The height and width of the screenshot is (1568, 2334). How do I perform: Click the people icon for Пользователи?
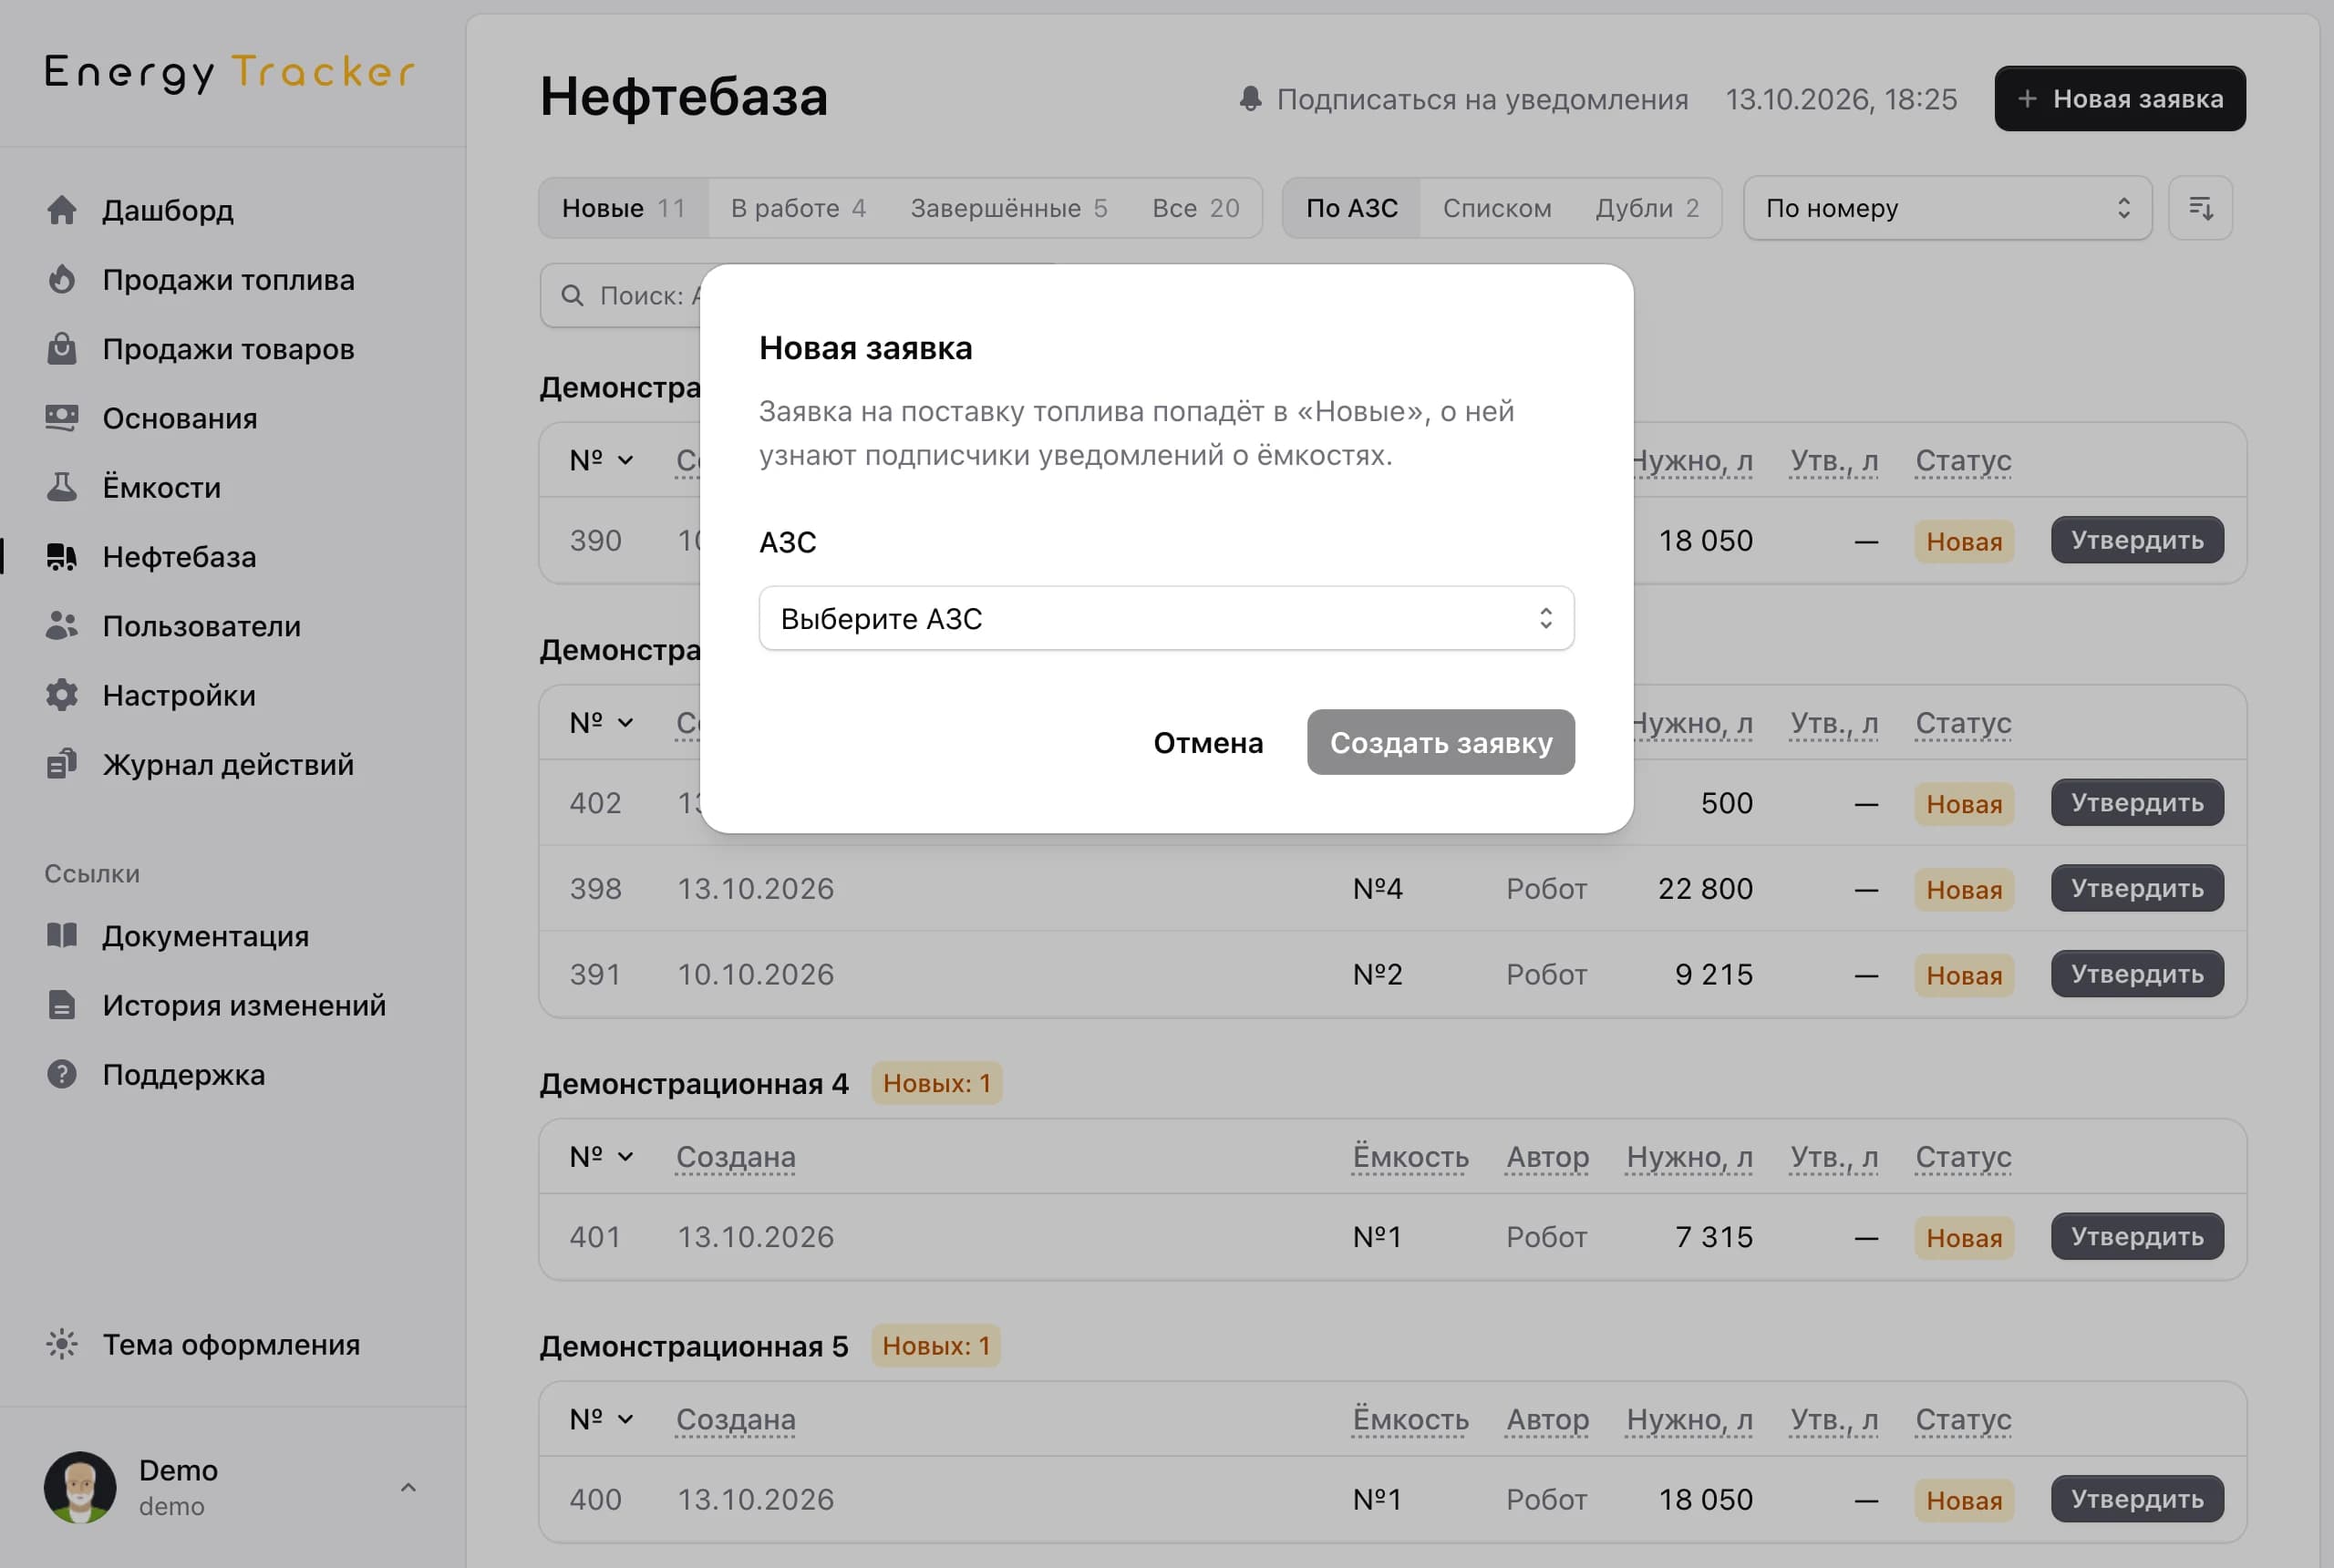pyautogui.click(x=62, y=626)
